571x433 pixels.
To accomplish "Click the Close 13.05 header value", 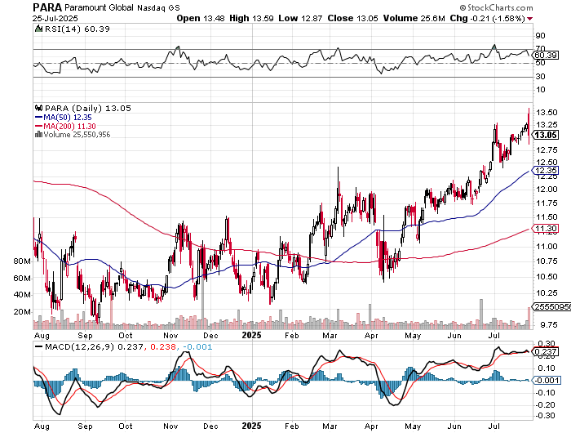I will (x=353, y=18).
